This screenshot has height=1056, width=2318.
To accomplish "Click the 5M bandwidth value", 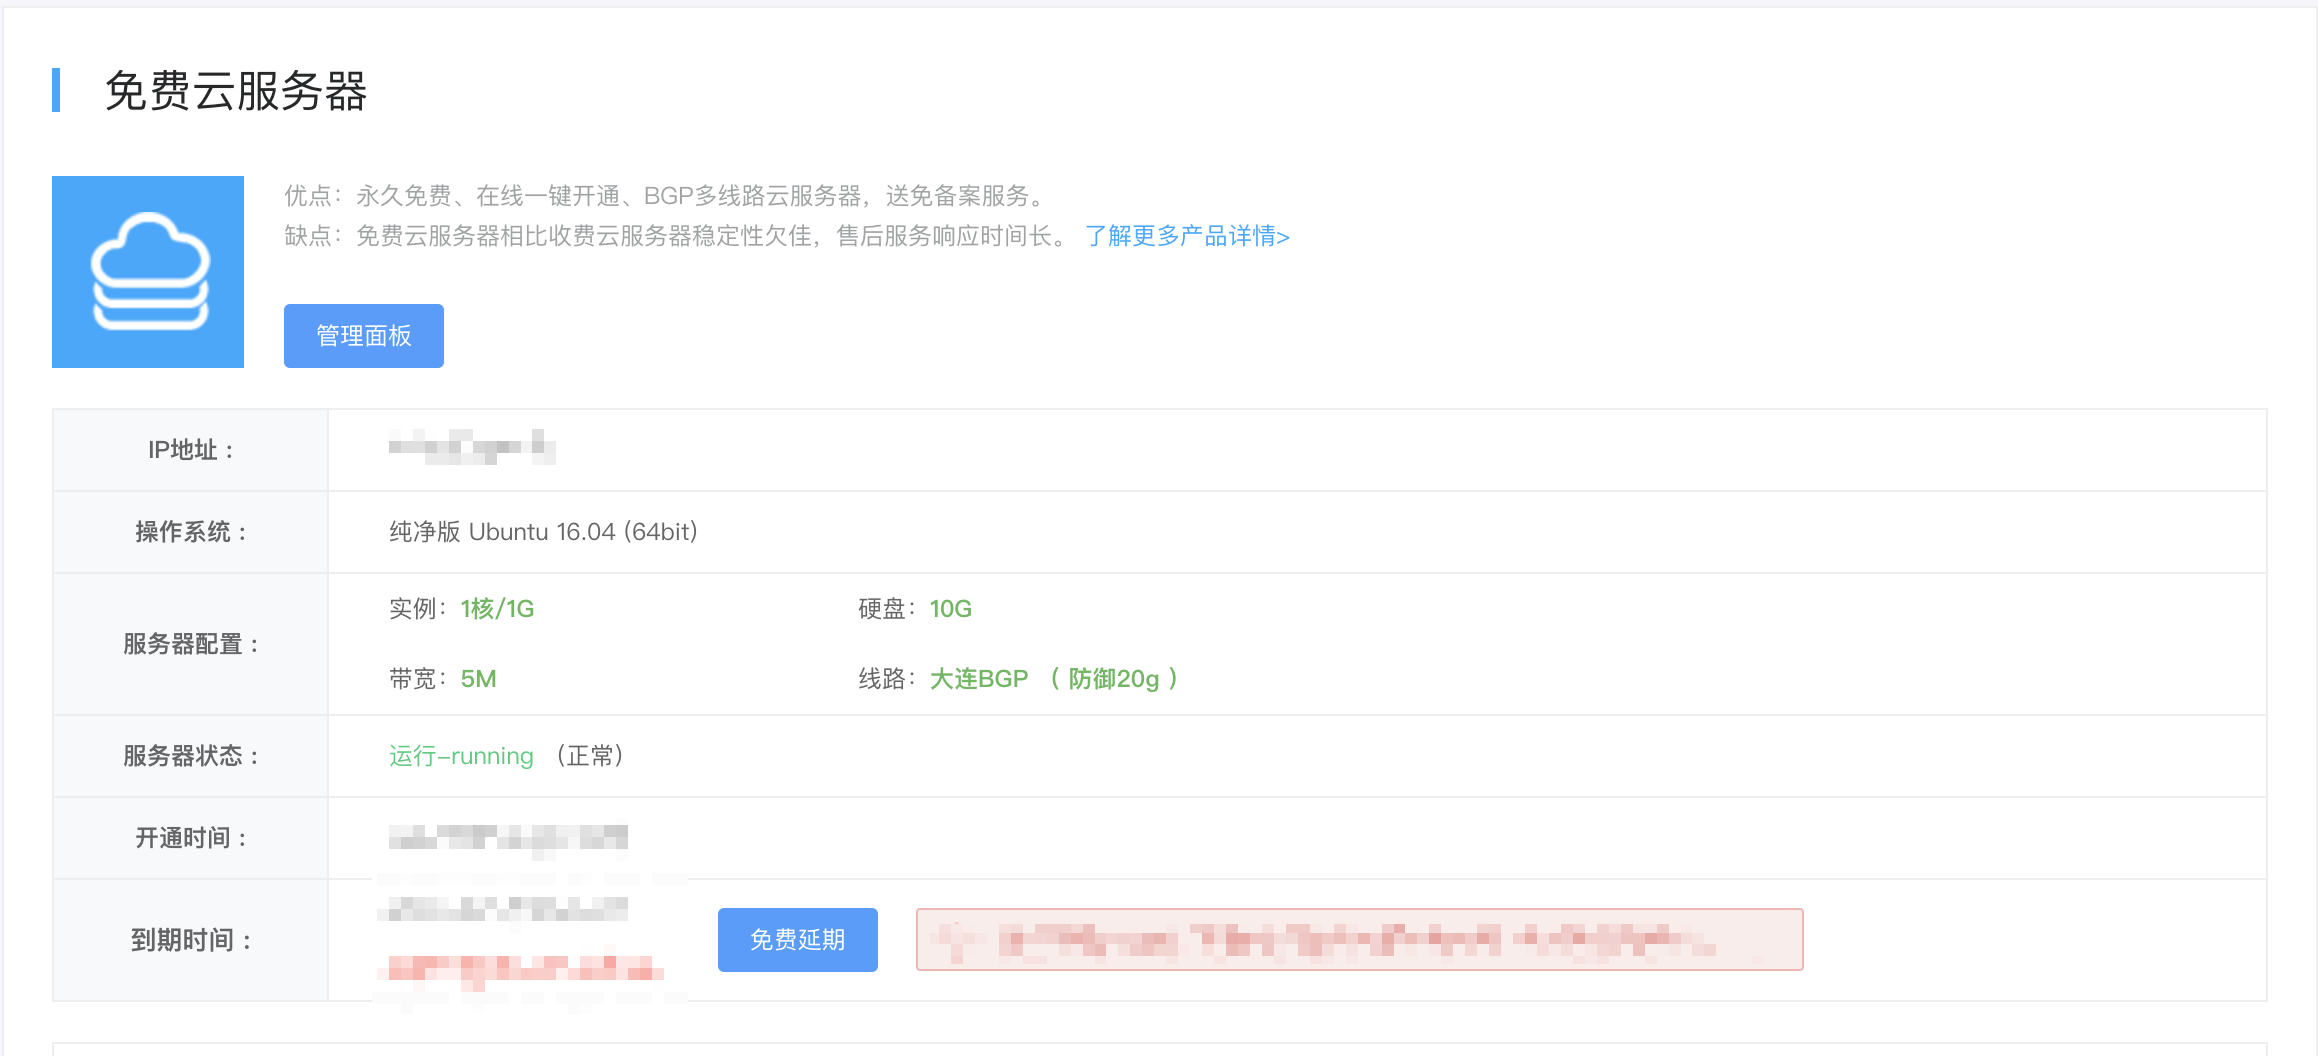I will tap(478, 679).
